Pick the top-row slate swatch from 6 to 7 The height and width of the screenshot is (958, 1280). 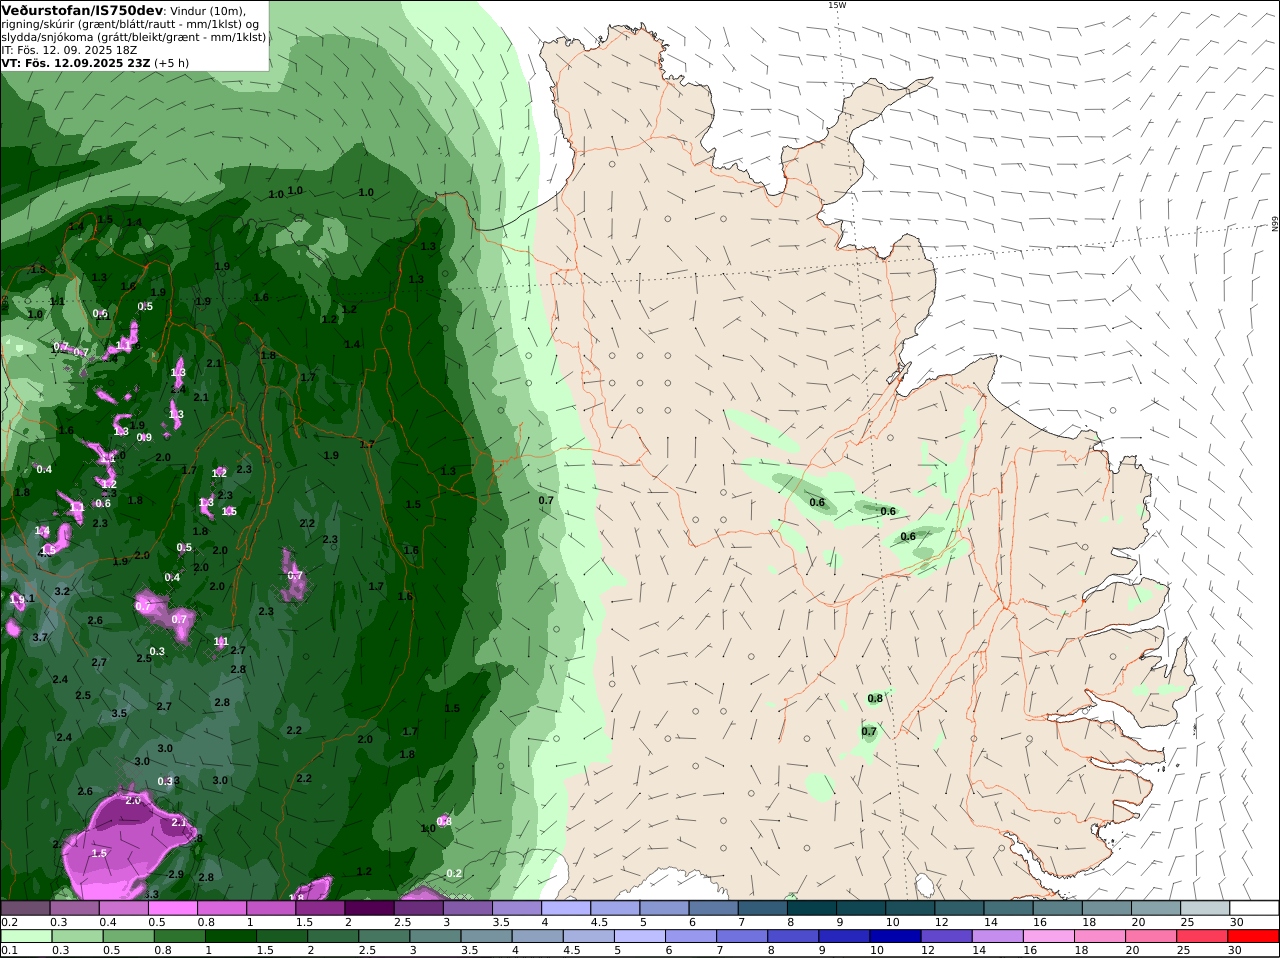point(713,908)
